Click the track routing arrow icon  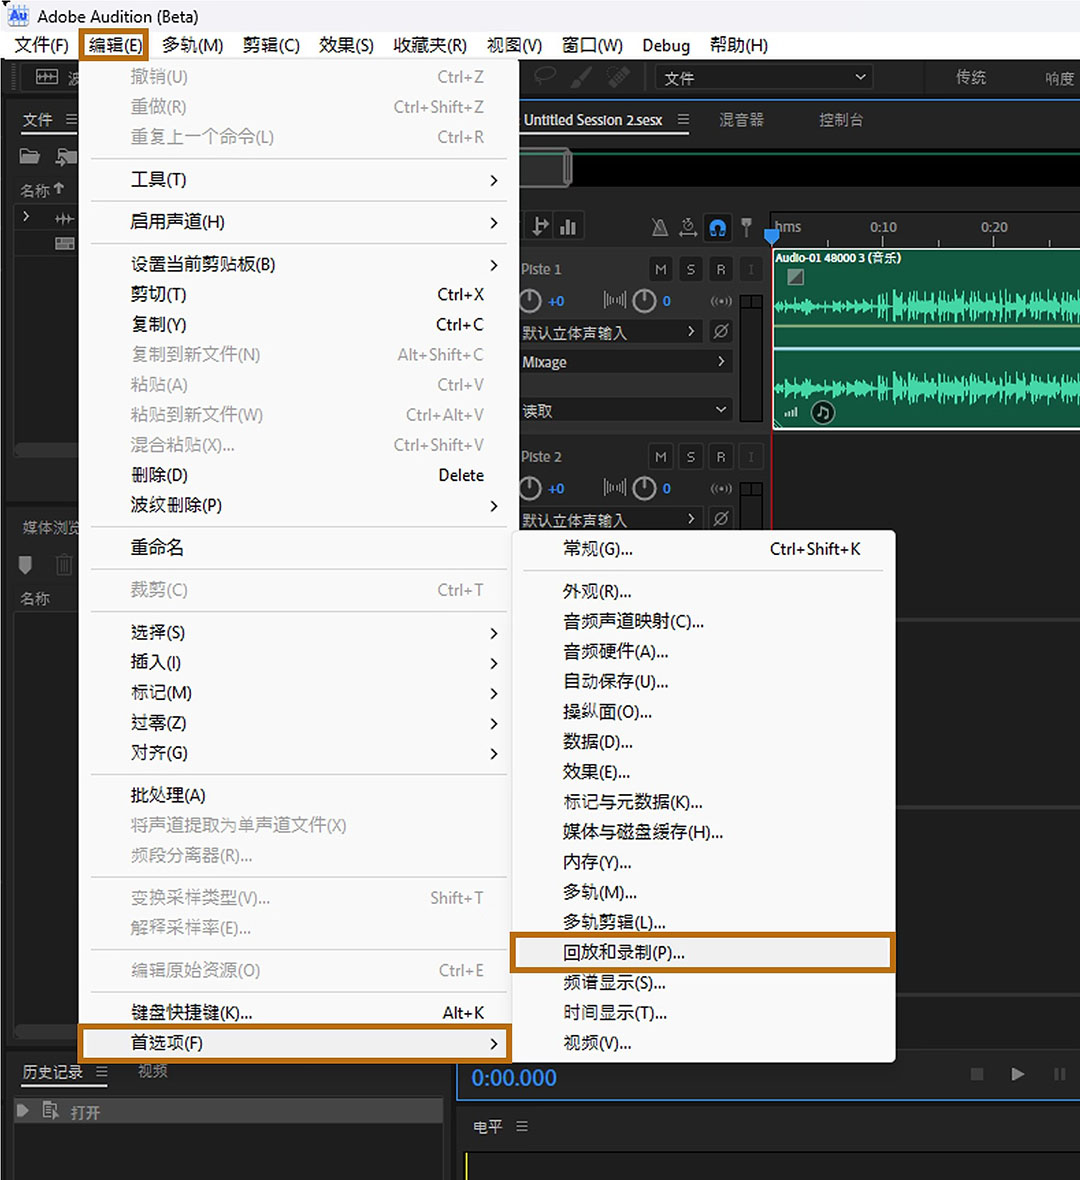[540, 227]
